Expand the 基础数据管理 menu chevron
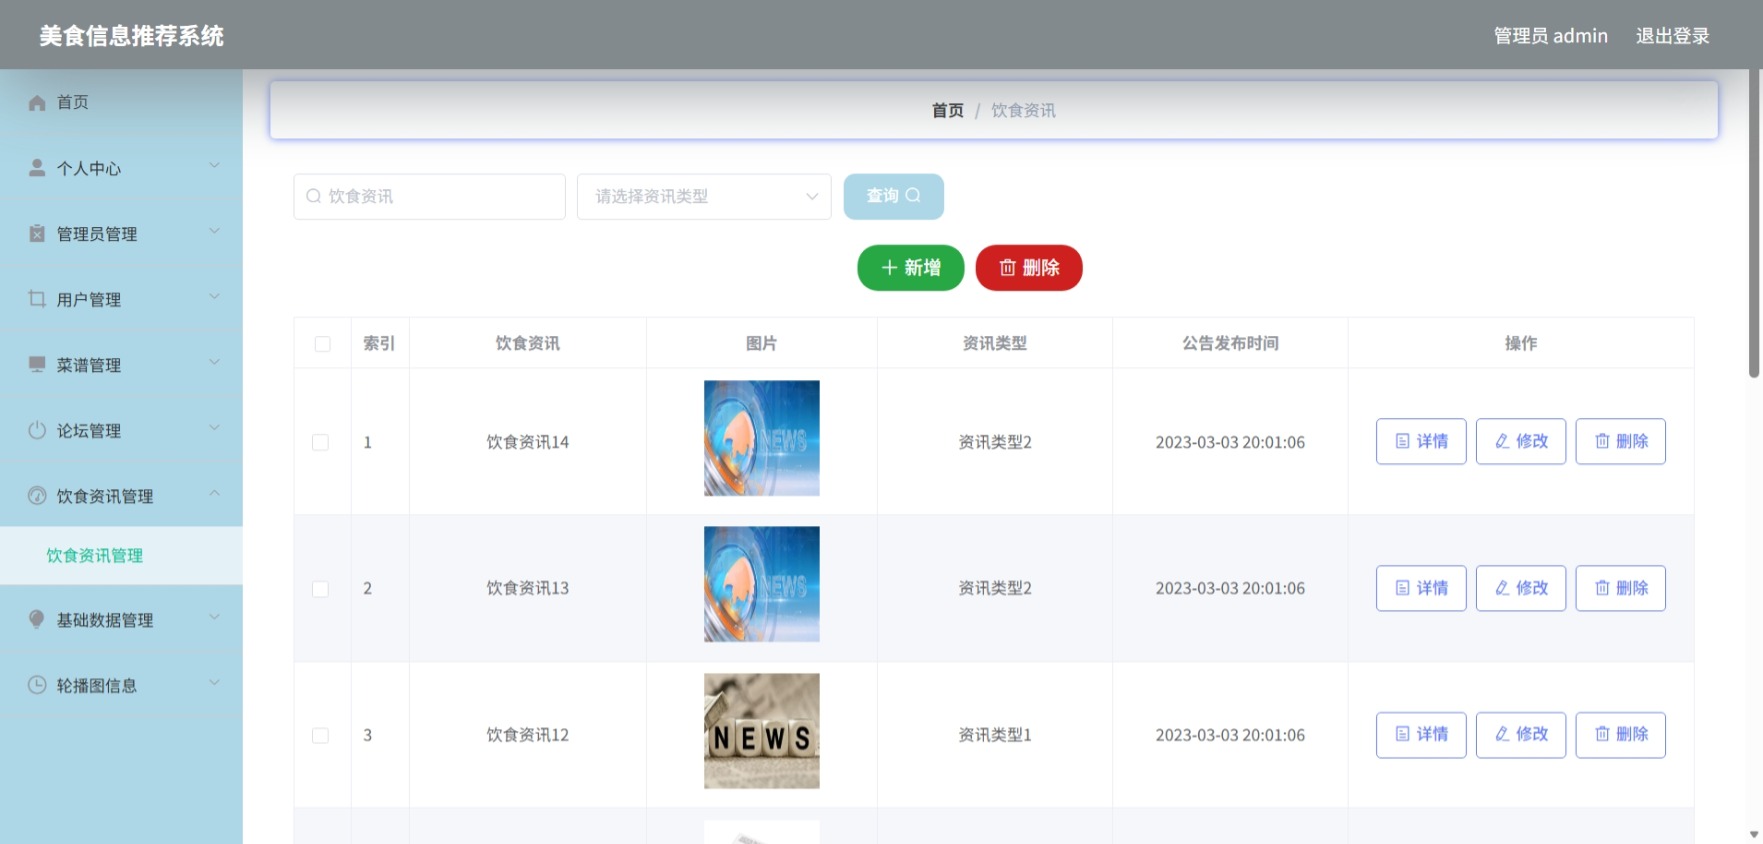 click(214, 617)
